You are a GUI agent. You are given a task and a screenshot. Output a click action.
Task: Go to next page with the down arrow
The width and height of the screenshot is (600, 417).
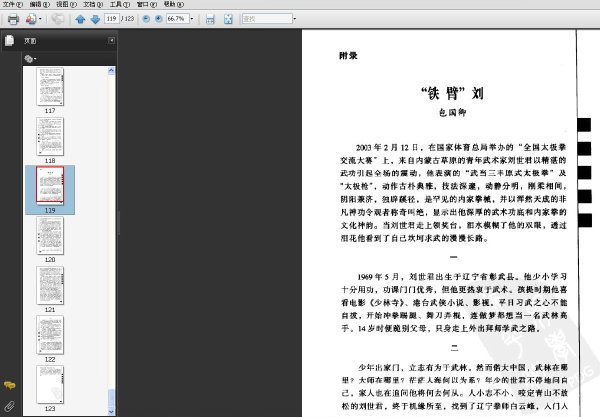click(95, 19)
